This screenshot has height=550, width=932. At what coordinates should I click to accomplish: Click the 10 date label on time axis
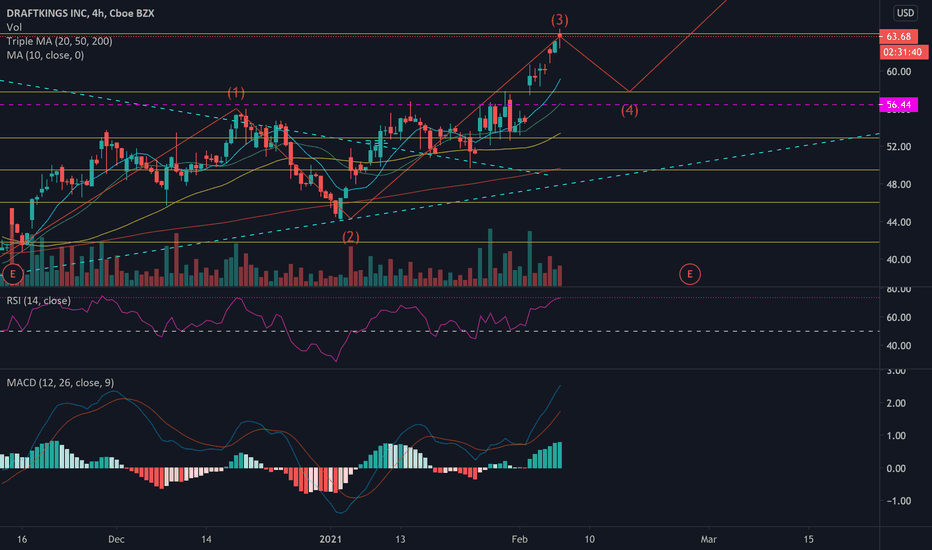589,539
